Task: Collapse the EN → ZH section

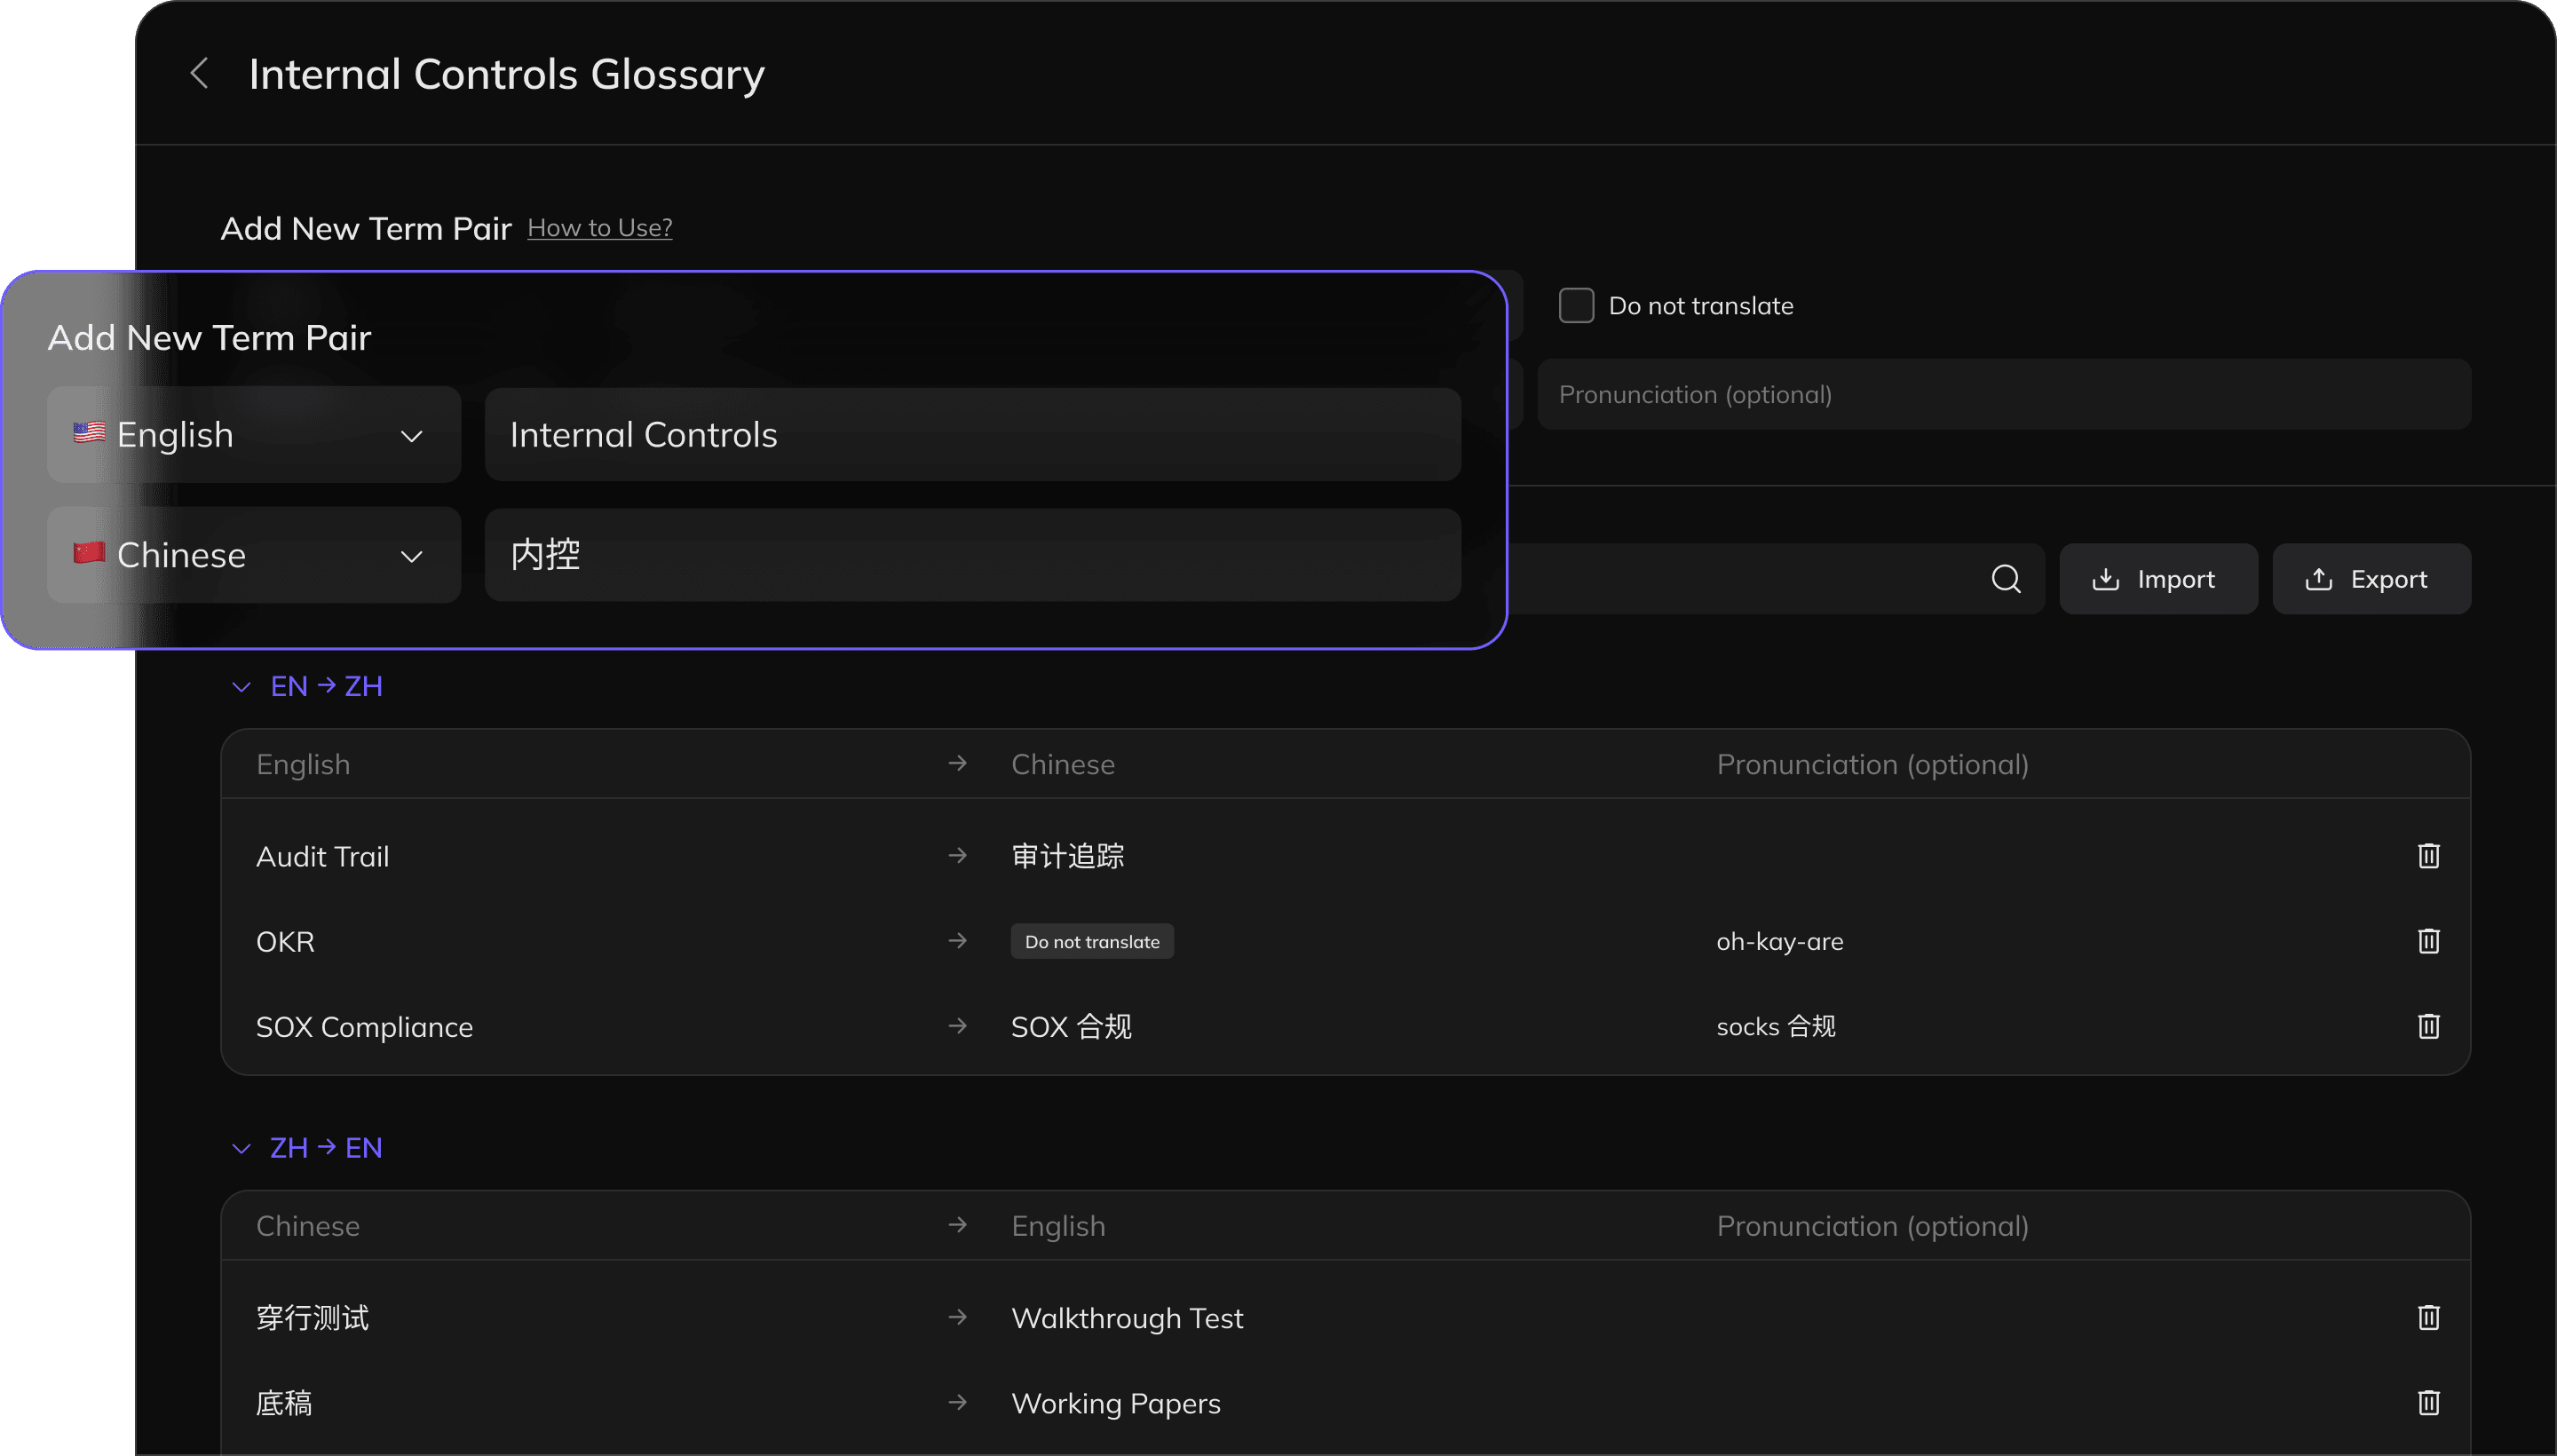Action: pyautogui.click(x=241, y=687)
